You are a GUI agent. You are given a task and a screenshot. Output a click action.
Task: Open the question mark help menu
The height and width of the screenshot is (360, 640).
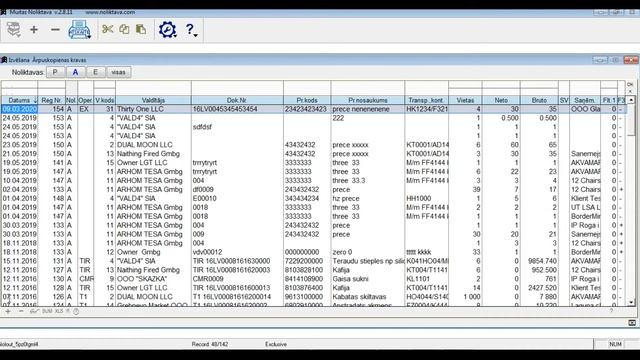191,30
